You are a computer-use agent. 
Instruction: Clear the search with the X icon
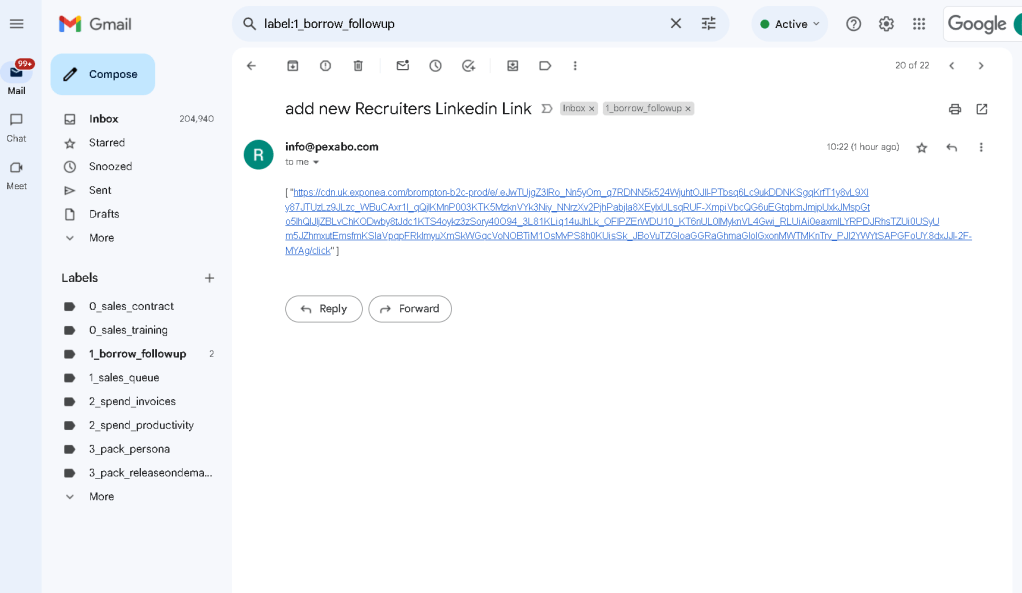[x=676, y=24]
